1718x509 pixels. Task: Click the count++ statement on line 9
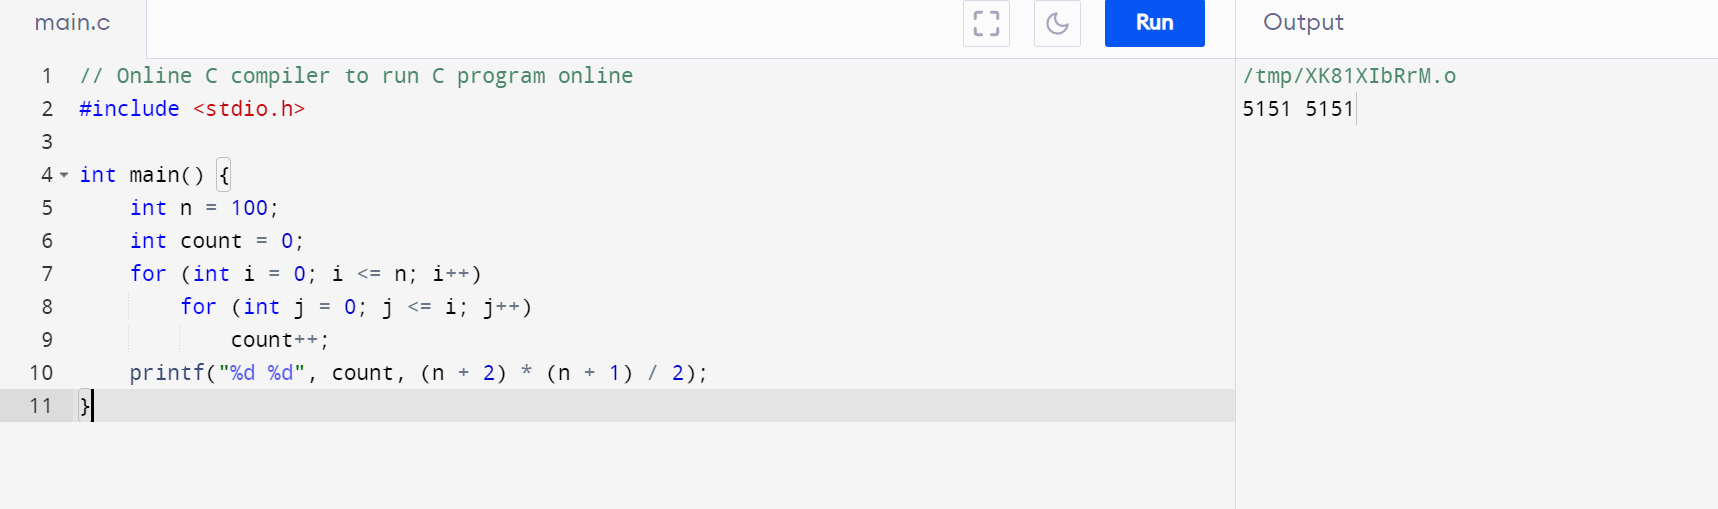pyautogui.click(x=280, y=340)
